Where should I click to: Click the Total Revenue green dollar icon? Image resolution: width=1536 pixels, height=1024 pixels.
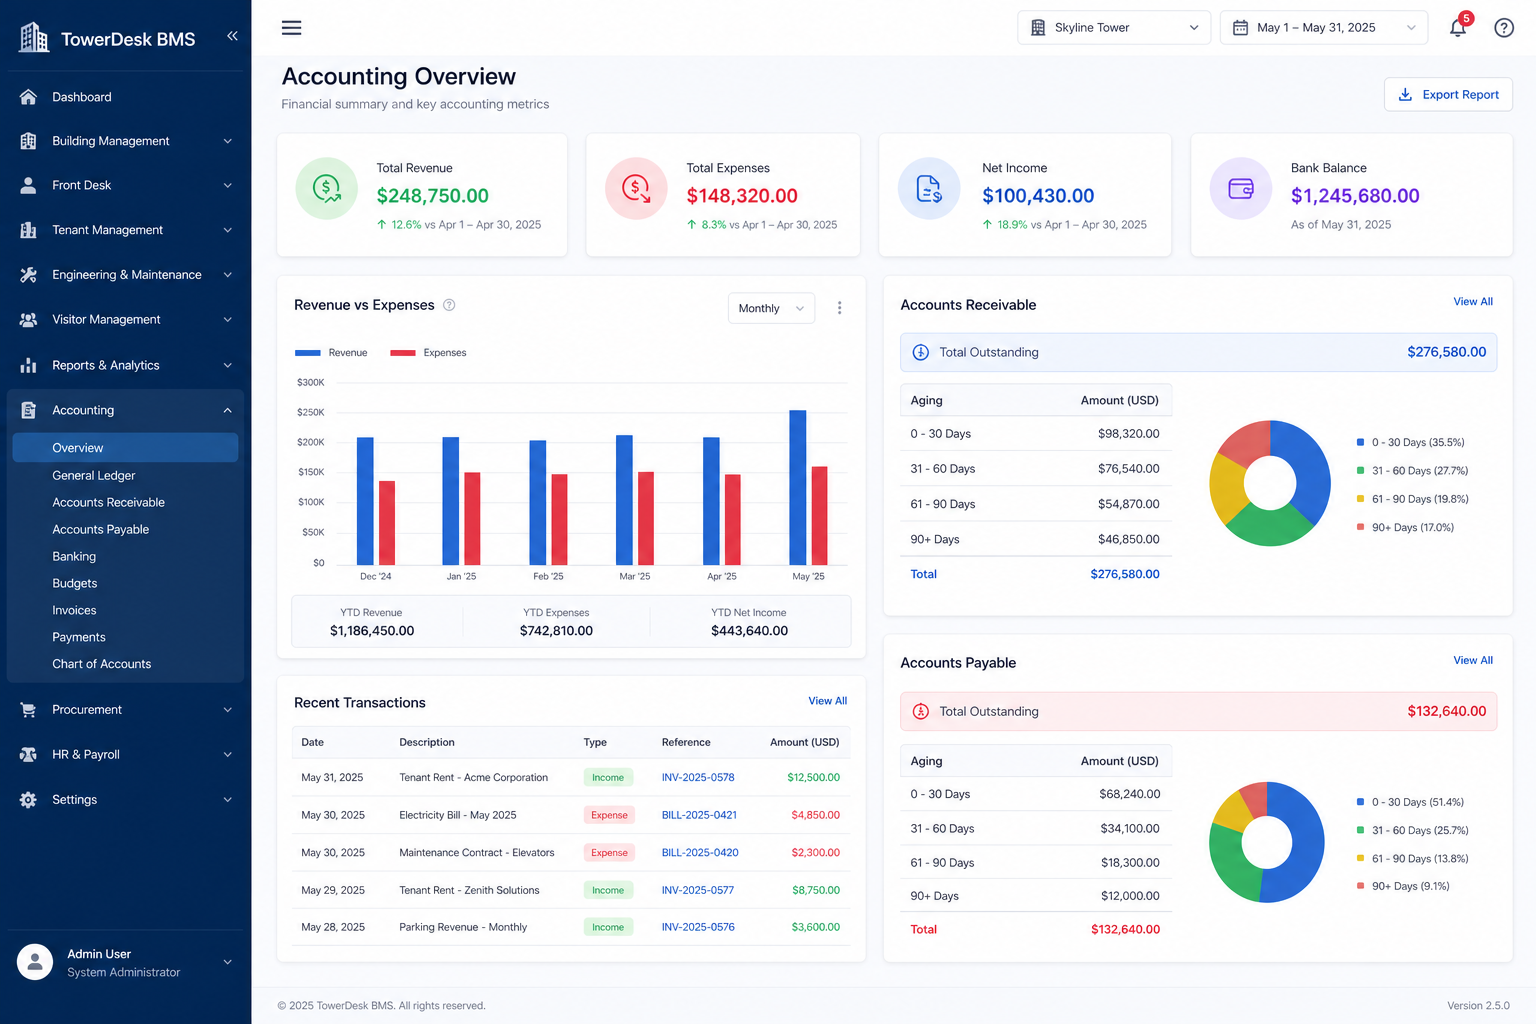pyautogui.click(x=327, y=188)
